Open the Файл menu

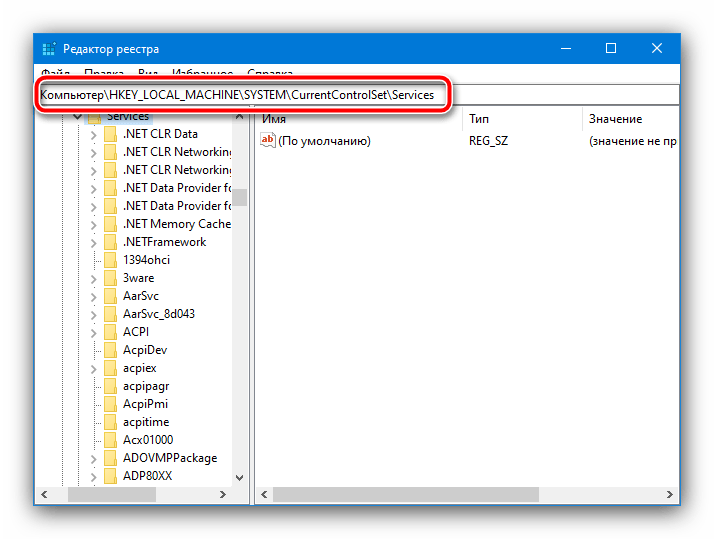pyautogui.click(x=56, y=73)
